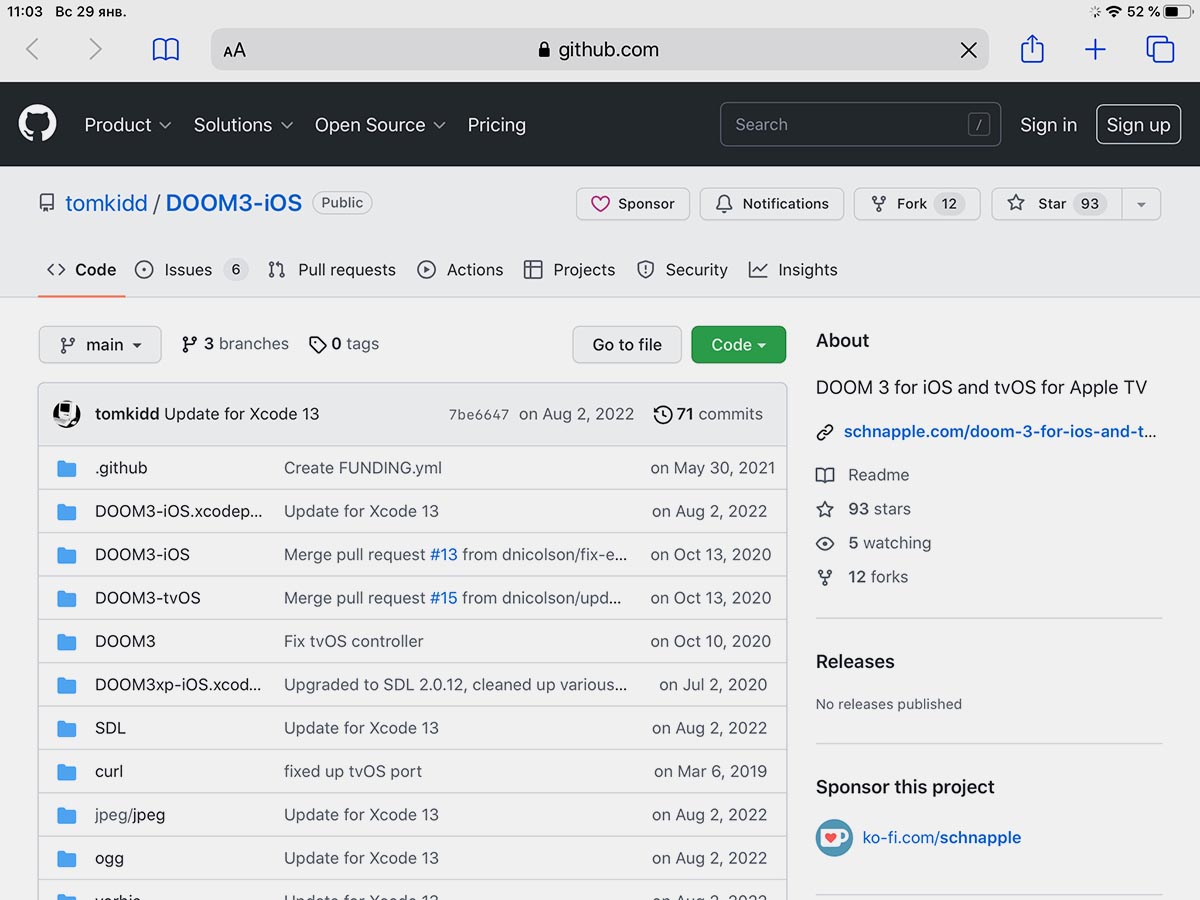This screenshot has height=900, width=1200.
Task: Click the Safari share icon
Action: coord(1031,48)
